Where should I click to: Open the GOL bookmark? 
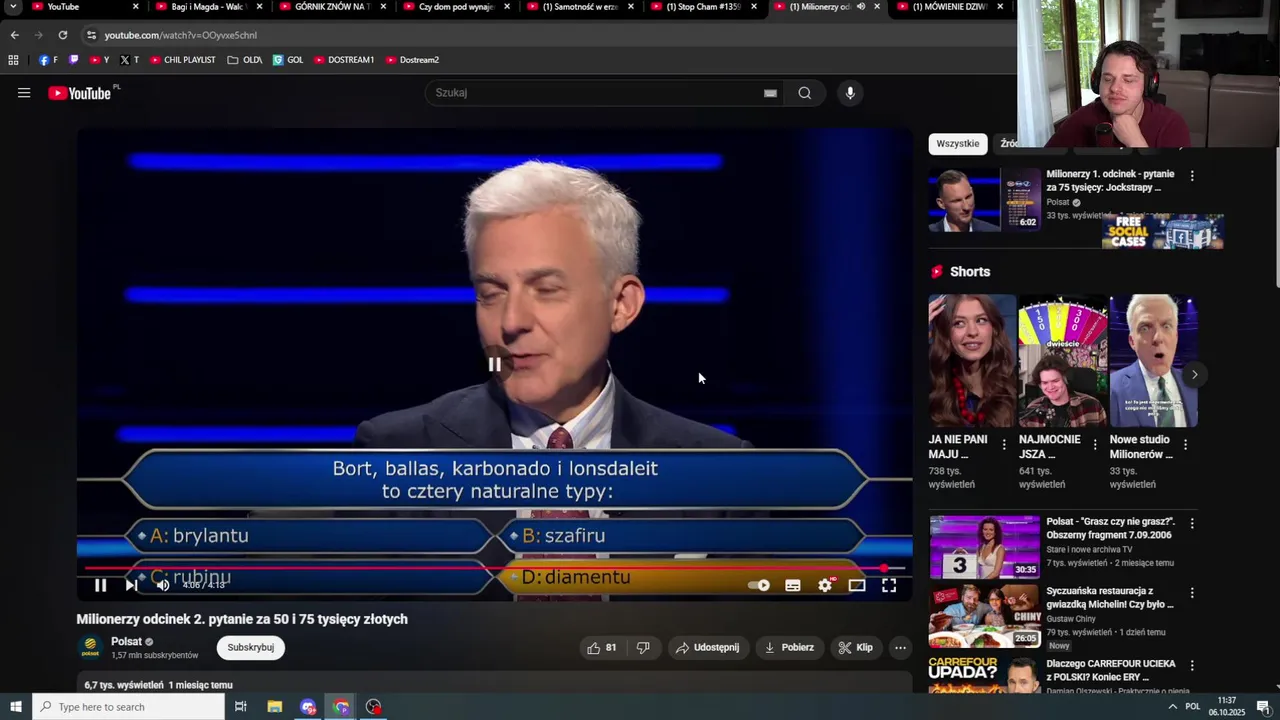pyautogui.click(x=288, y=60)
